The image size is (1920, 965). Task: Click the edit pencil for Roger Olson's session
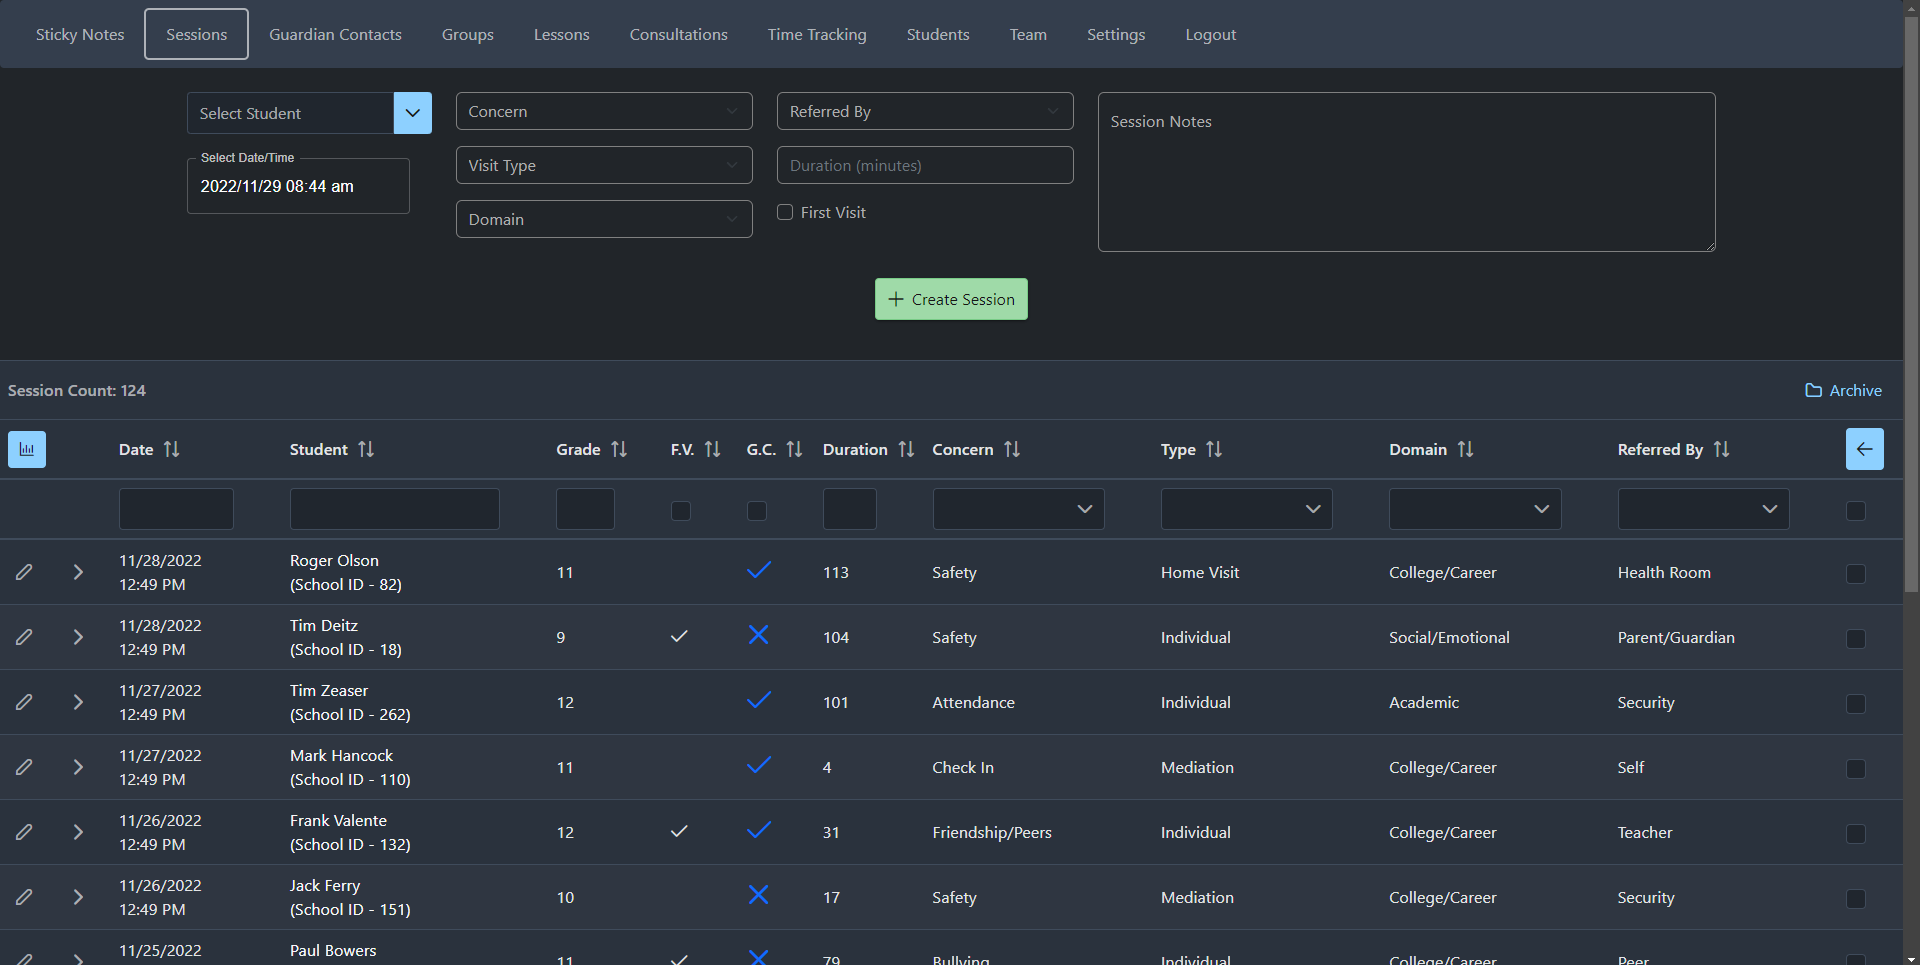24,572
